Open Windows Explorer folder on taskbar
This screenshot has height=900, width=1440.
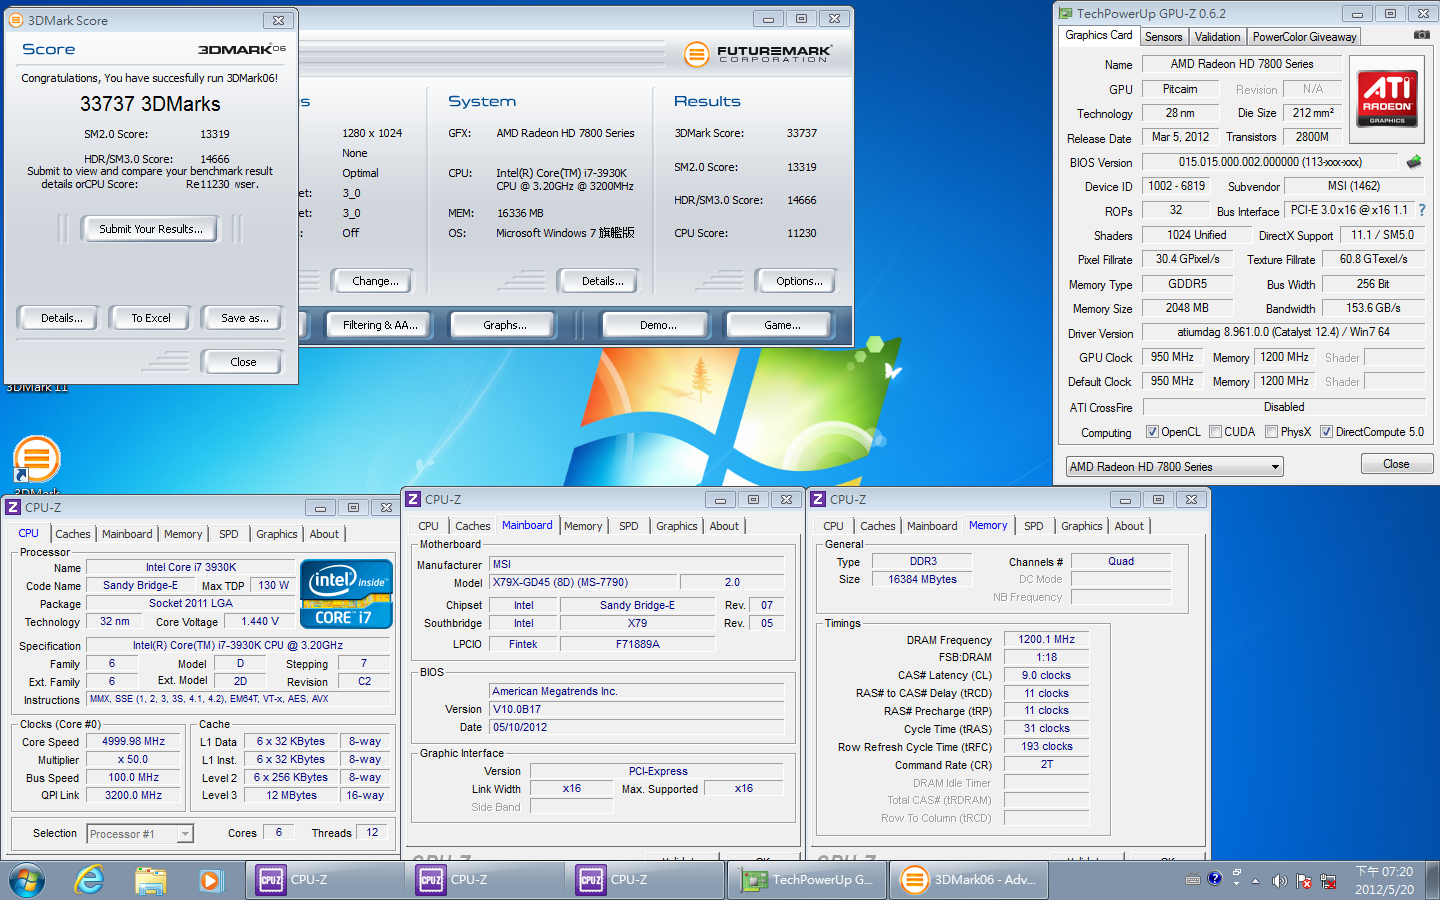(x=151, y=880)
